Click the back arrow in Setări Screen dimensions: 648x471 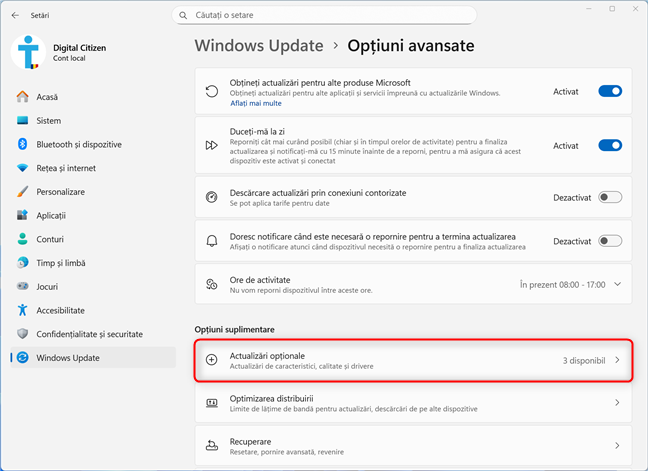tap(15, 15)
